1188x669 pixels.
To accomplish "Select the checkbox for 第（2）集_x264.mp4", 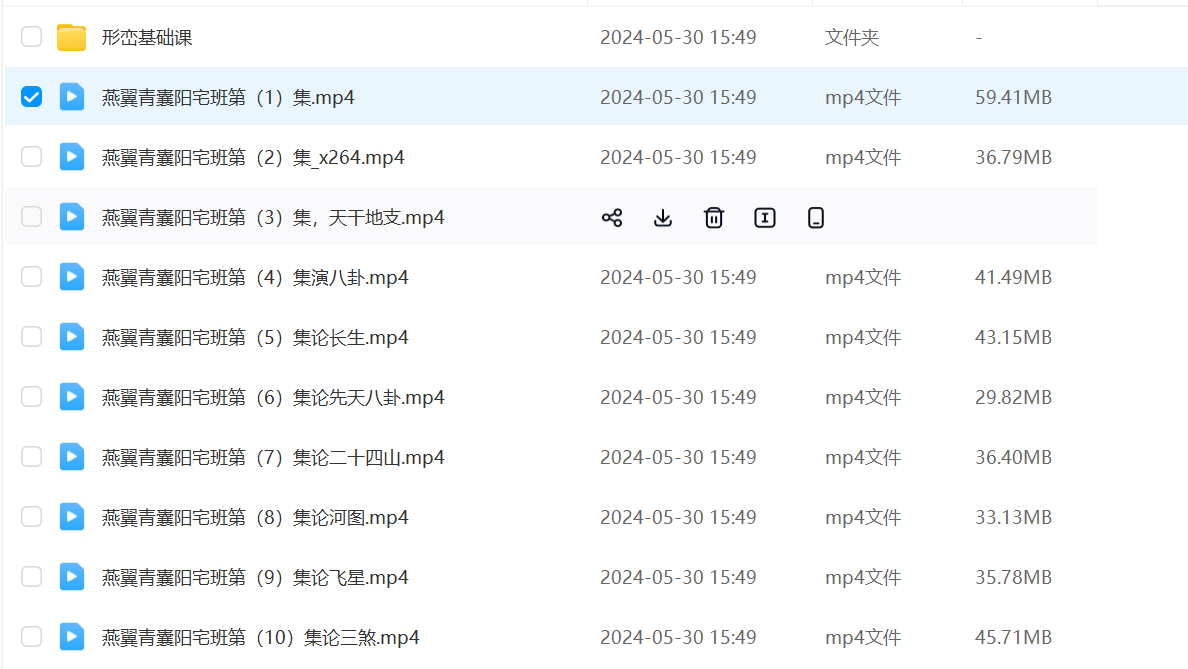I will [32, 157].
